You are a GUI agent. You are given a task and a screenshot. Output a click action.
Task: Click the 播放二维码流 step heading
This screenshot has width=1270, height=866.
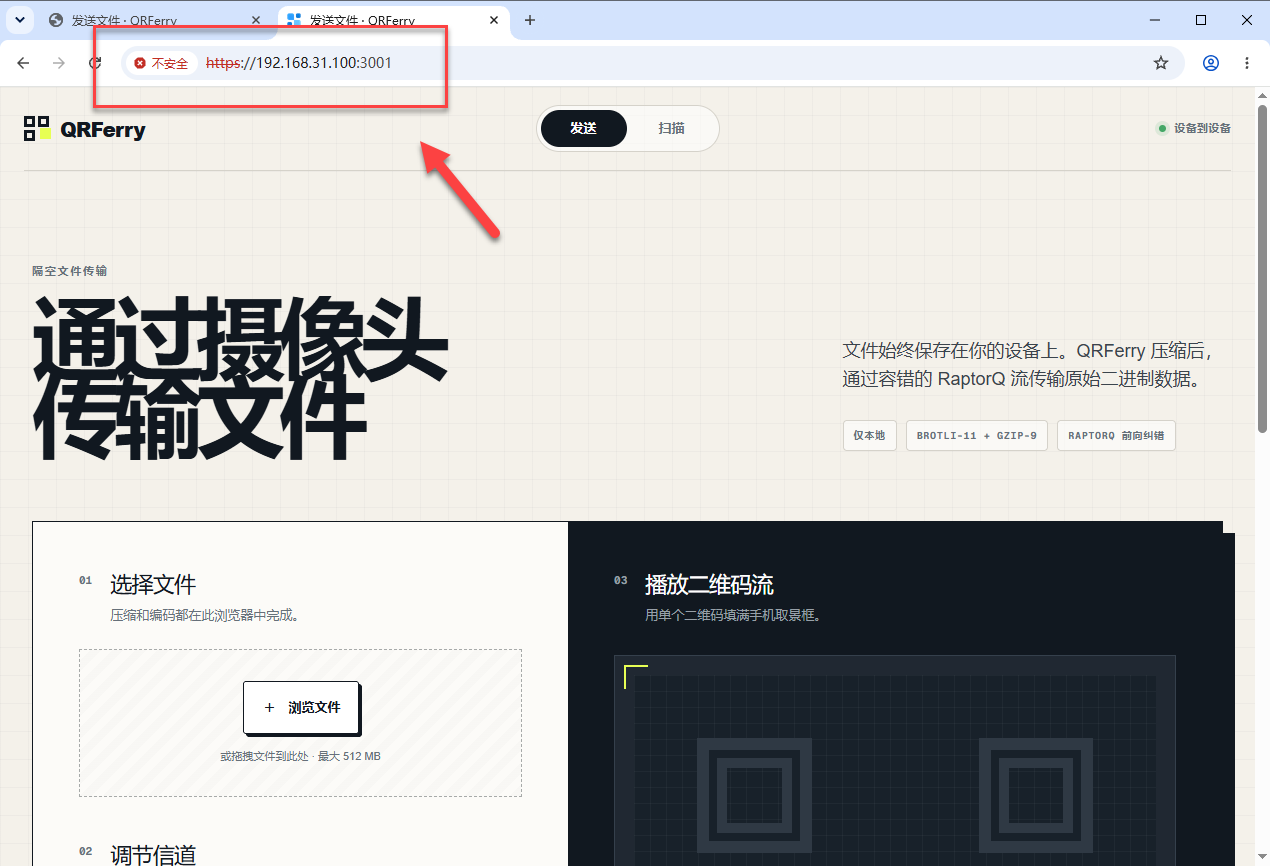709,584
